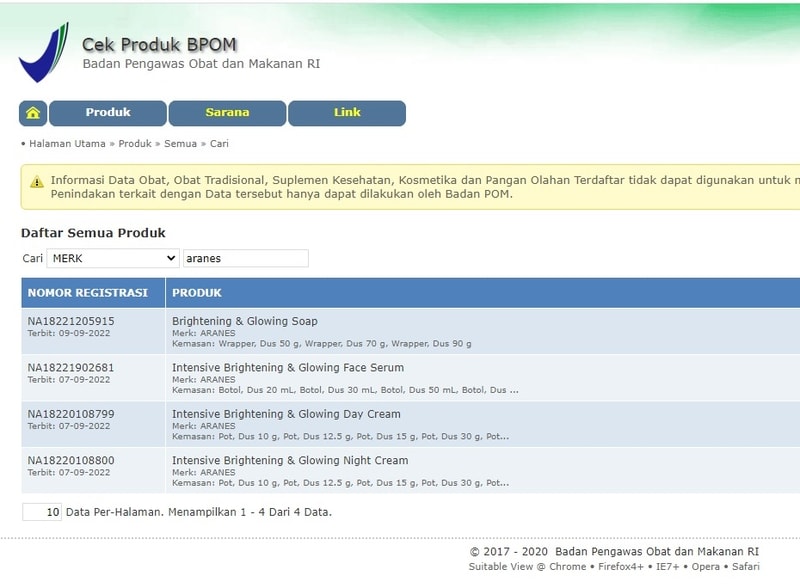Click the Informasi Data Obat warning message
800x588 pixels.
pyautogui.click(x=425, y=187)
